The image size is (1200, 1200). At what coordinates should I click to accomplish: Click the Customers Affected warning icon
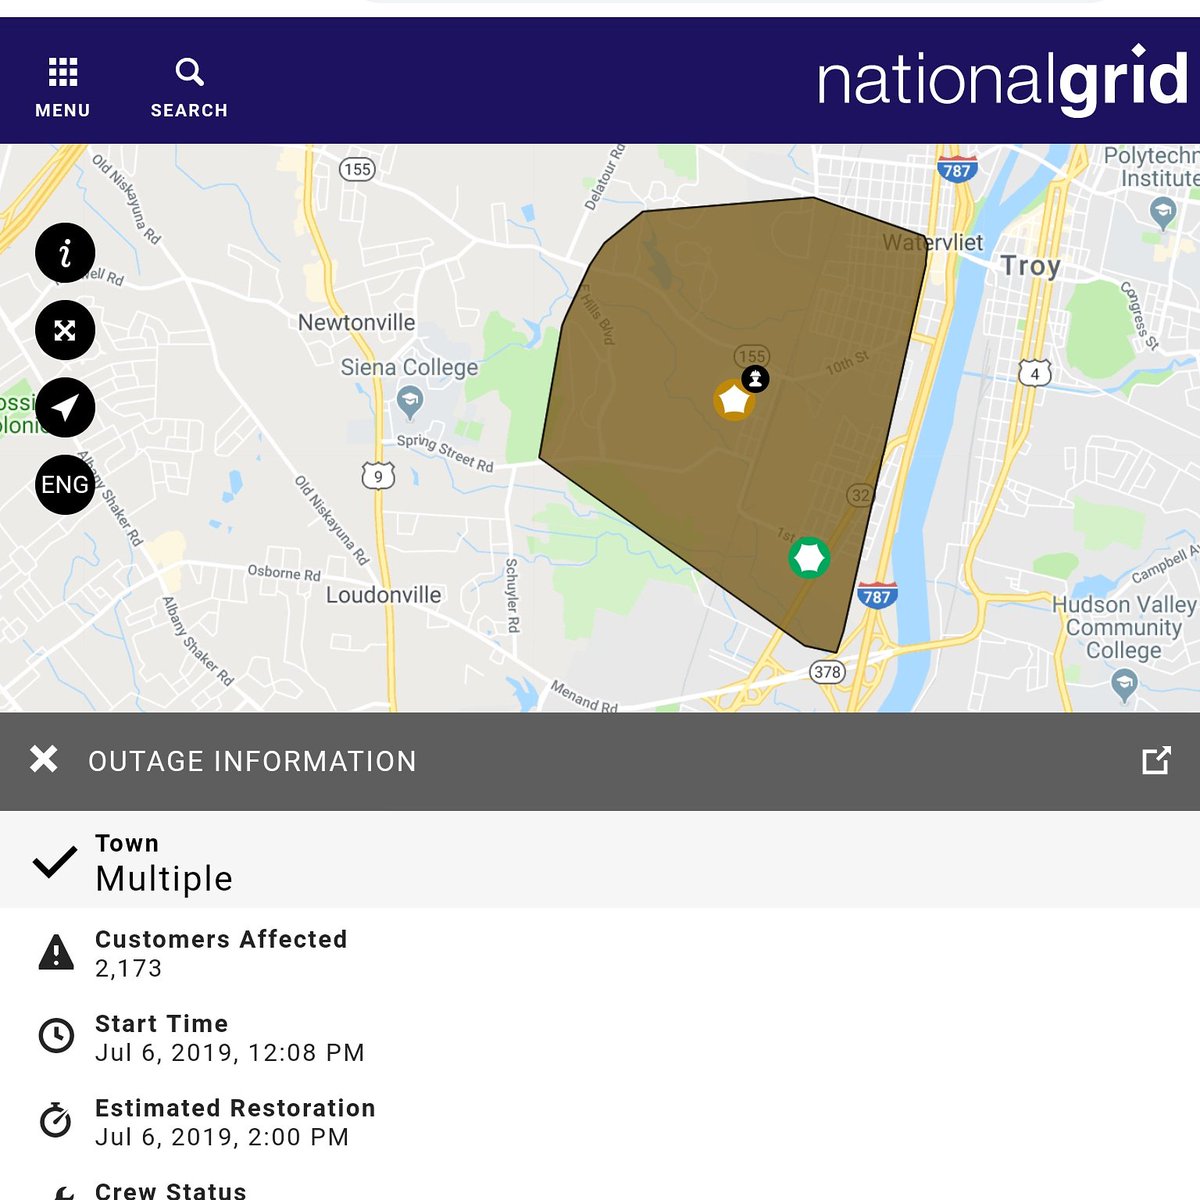point(57,953)
